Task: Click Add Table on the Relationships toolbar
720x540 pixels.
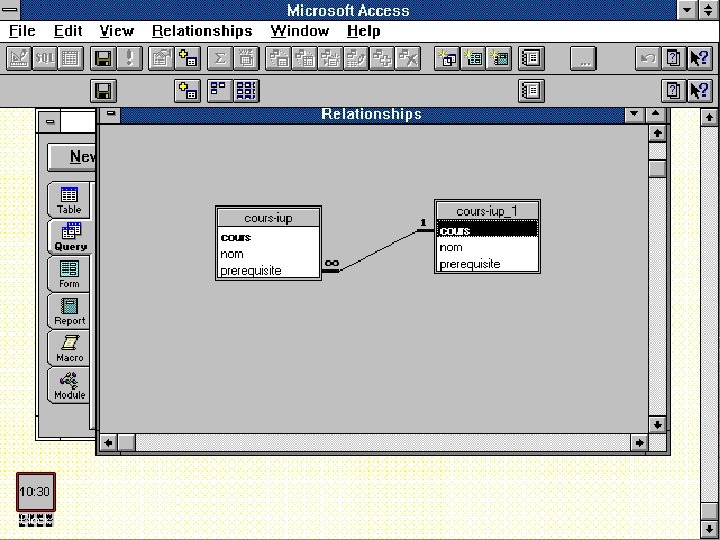Action: (187, 91)
